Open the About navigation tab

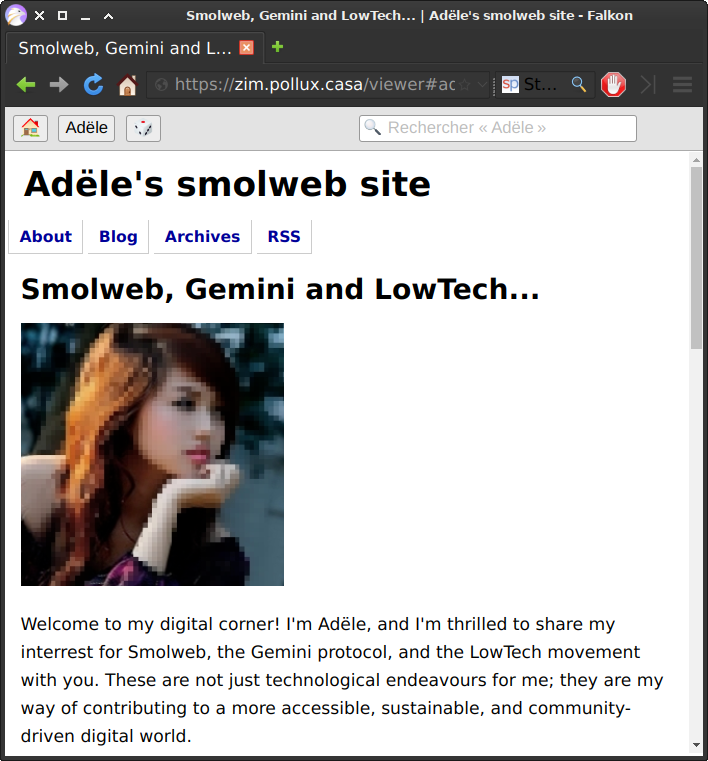point(46,236)
